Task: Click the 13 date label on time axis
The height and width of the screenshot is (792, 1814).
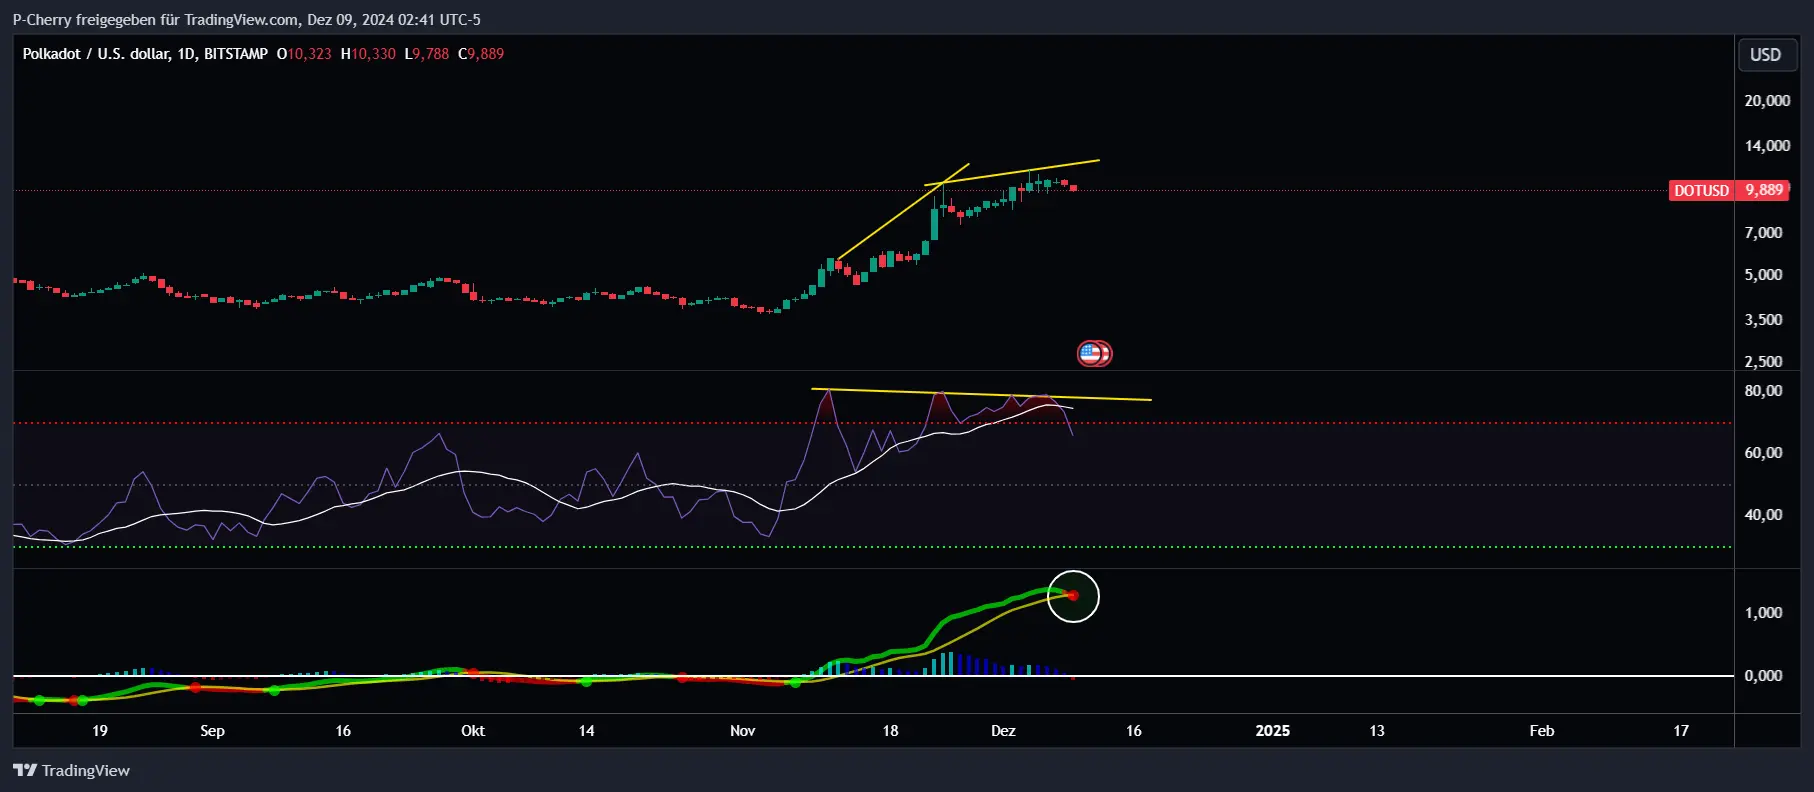Action: 1377,731
